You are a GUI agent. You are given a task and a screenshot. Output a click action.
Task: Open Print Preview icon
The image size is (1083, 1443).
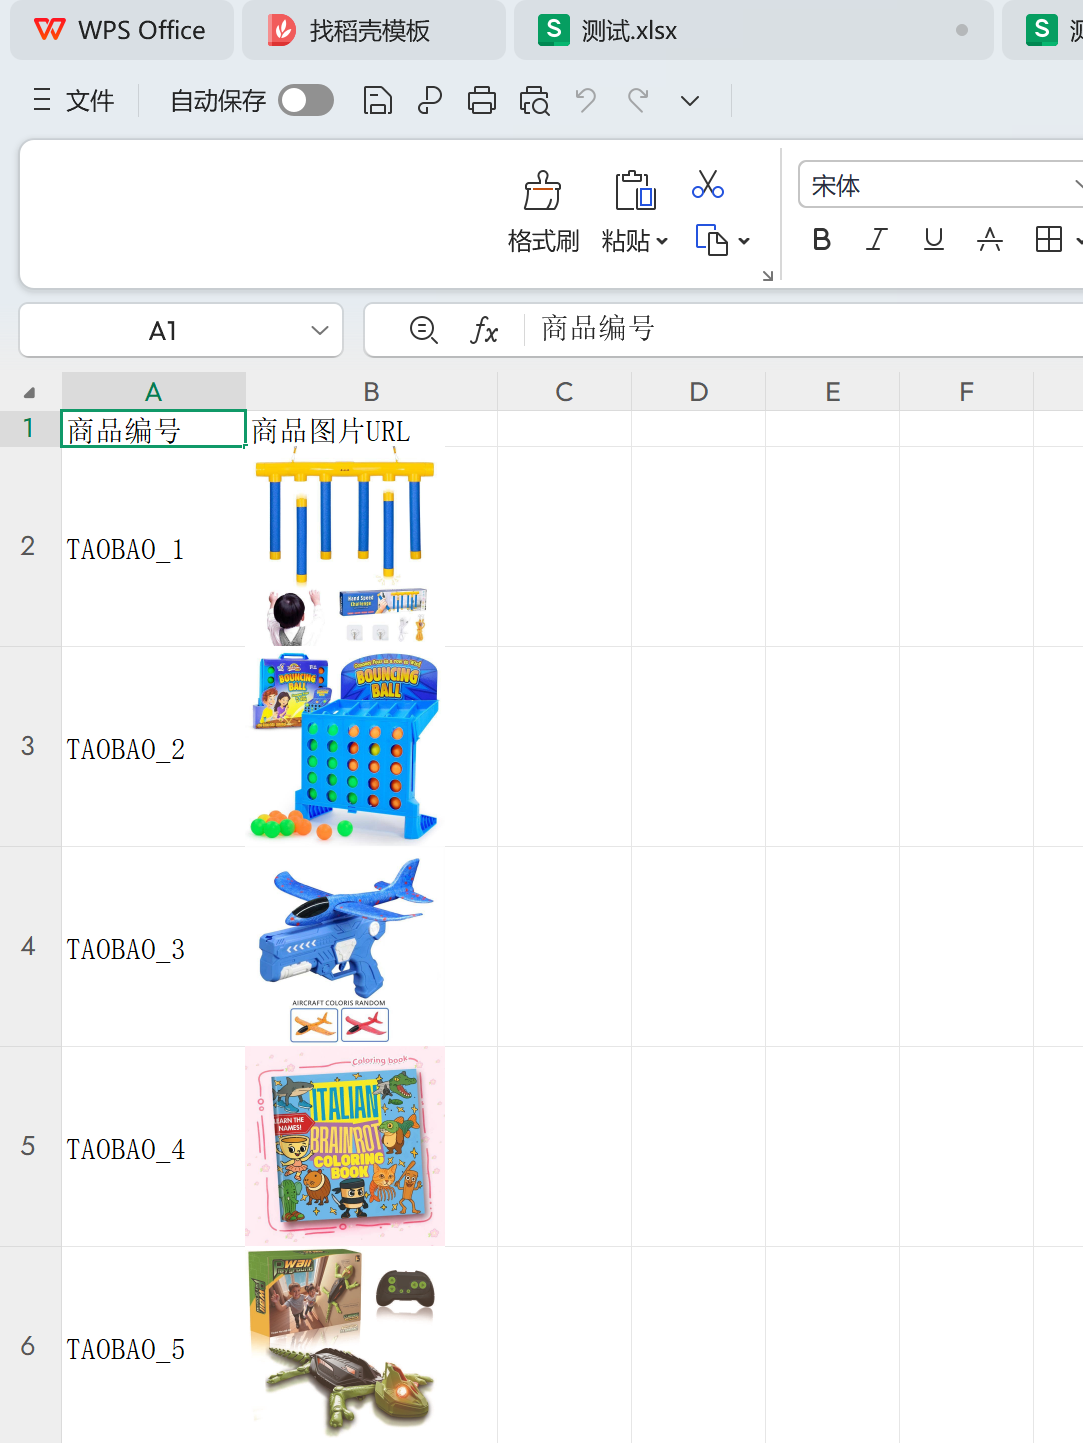pos(534,101)
